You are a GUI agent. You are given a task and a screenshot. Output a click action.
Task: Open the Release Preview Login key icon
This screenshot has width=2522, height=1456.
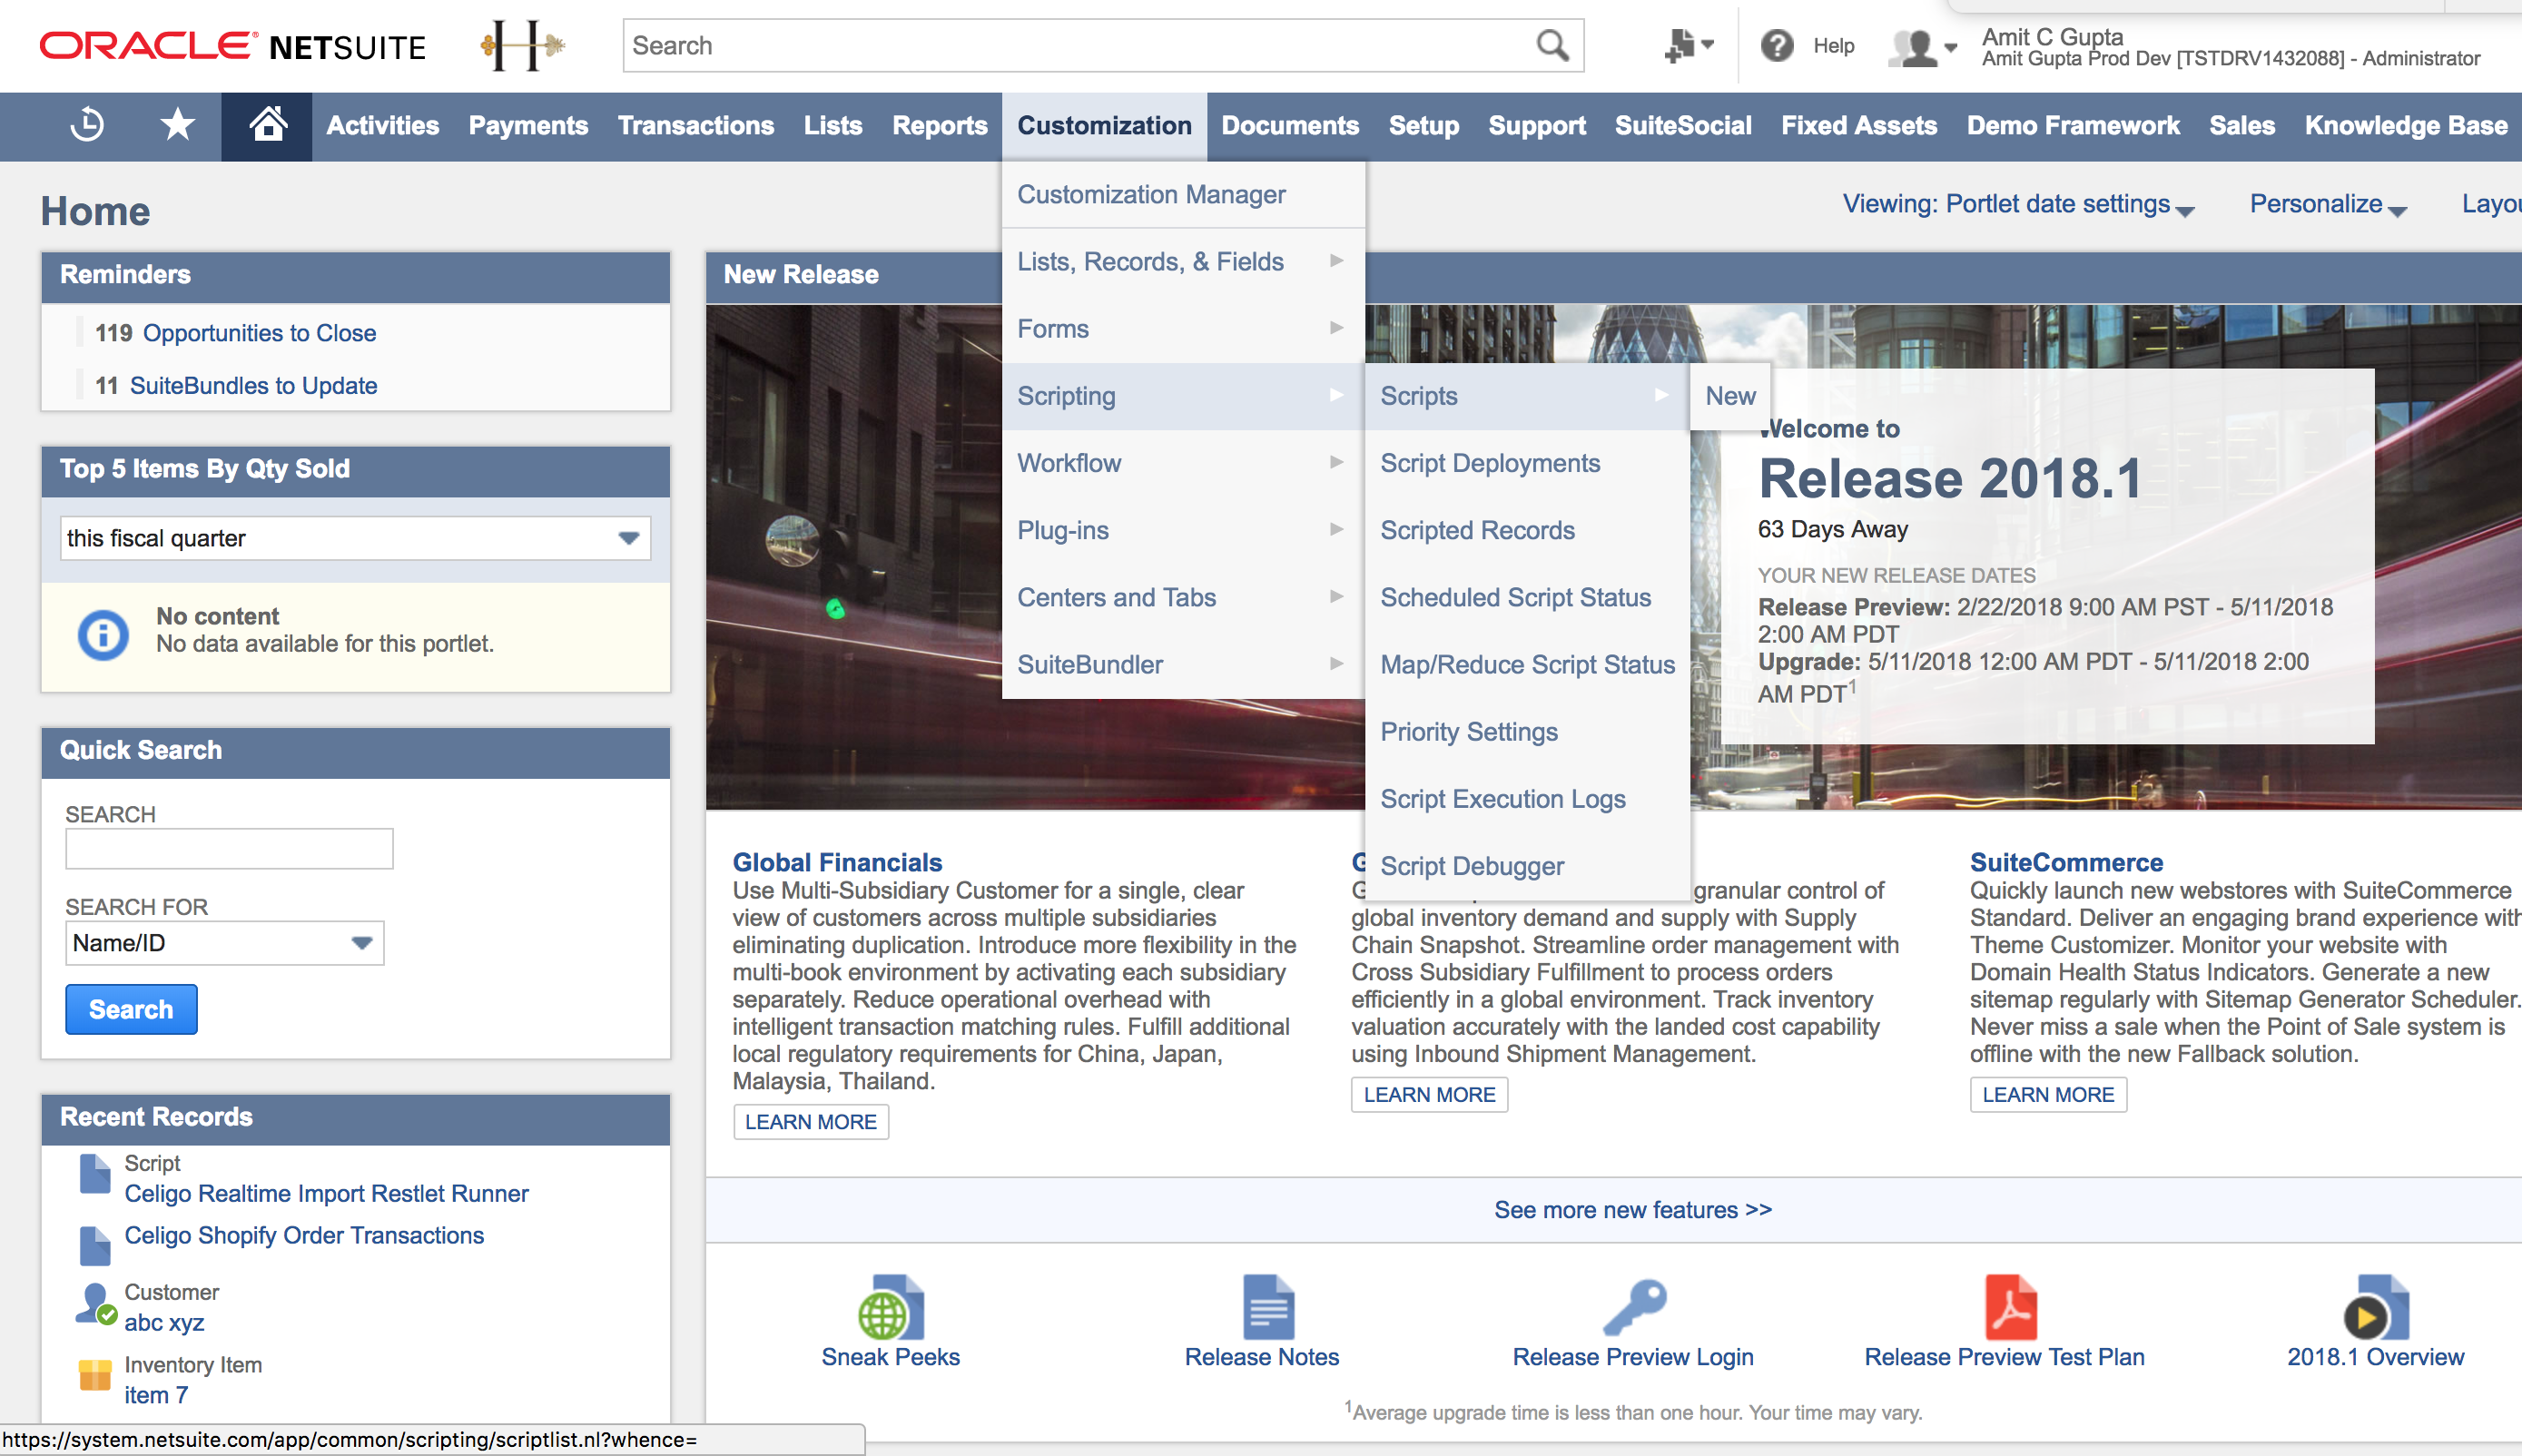point(1634,1307)
